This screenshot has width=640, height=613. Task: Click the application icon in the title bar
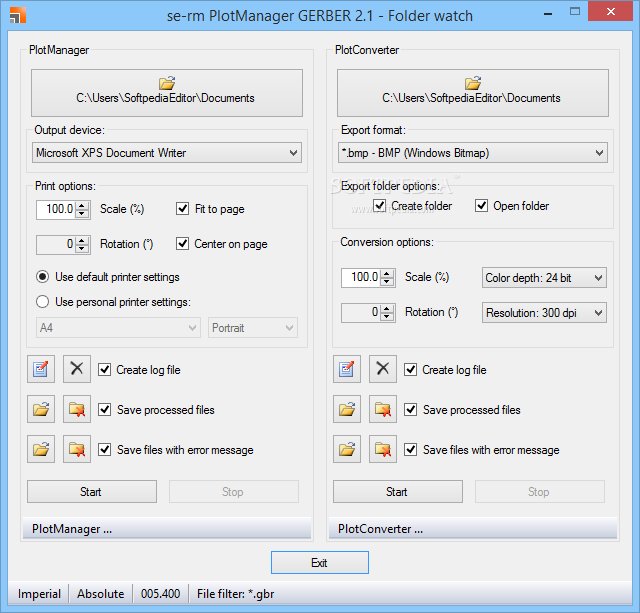[x=18, y=16]
